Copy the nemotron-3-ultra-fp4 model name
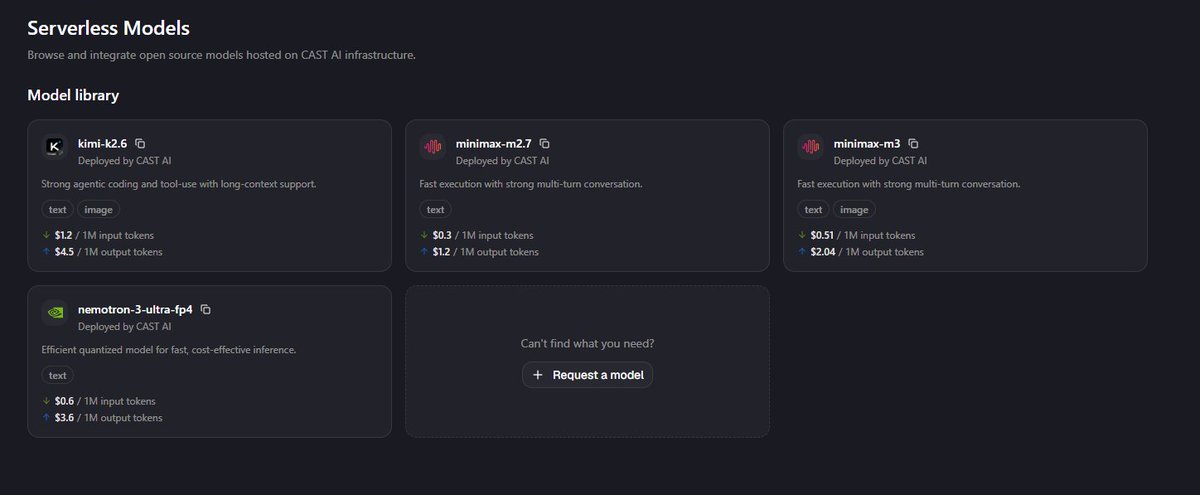1200x495 pixels. [x=206, y=310]
